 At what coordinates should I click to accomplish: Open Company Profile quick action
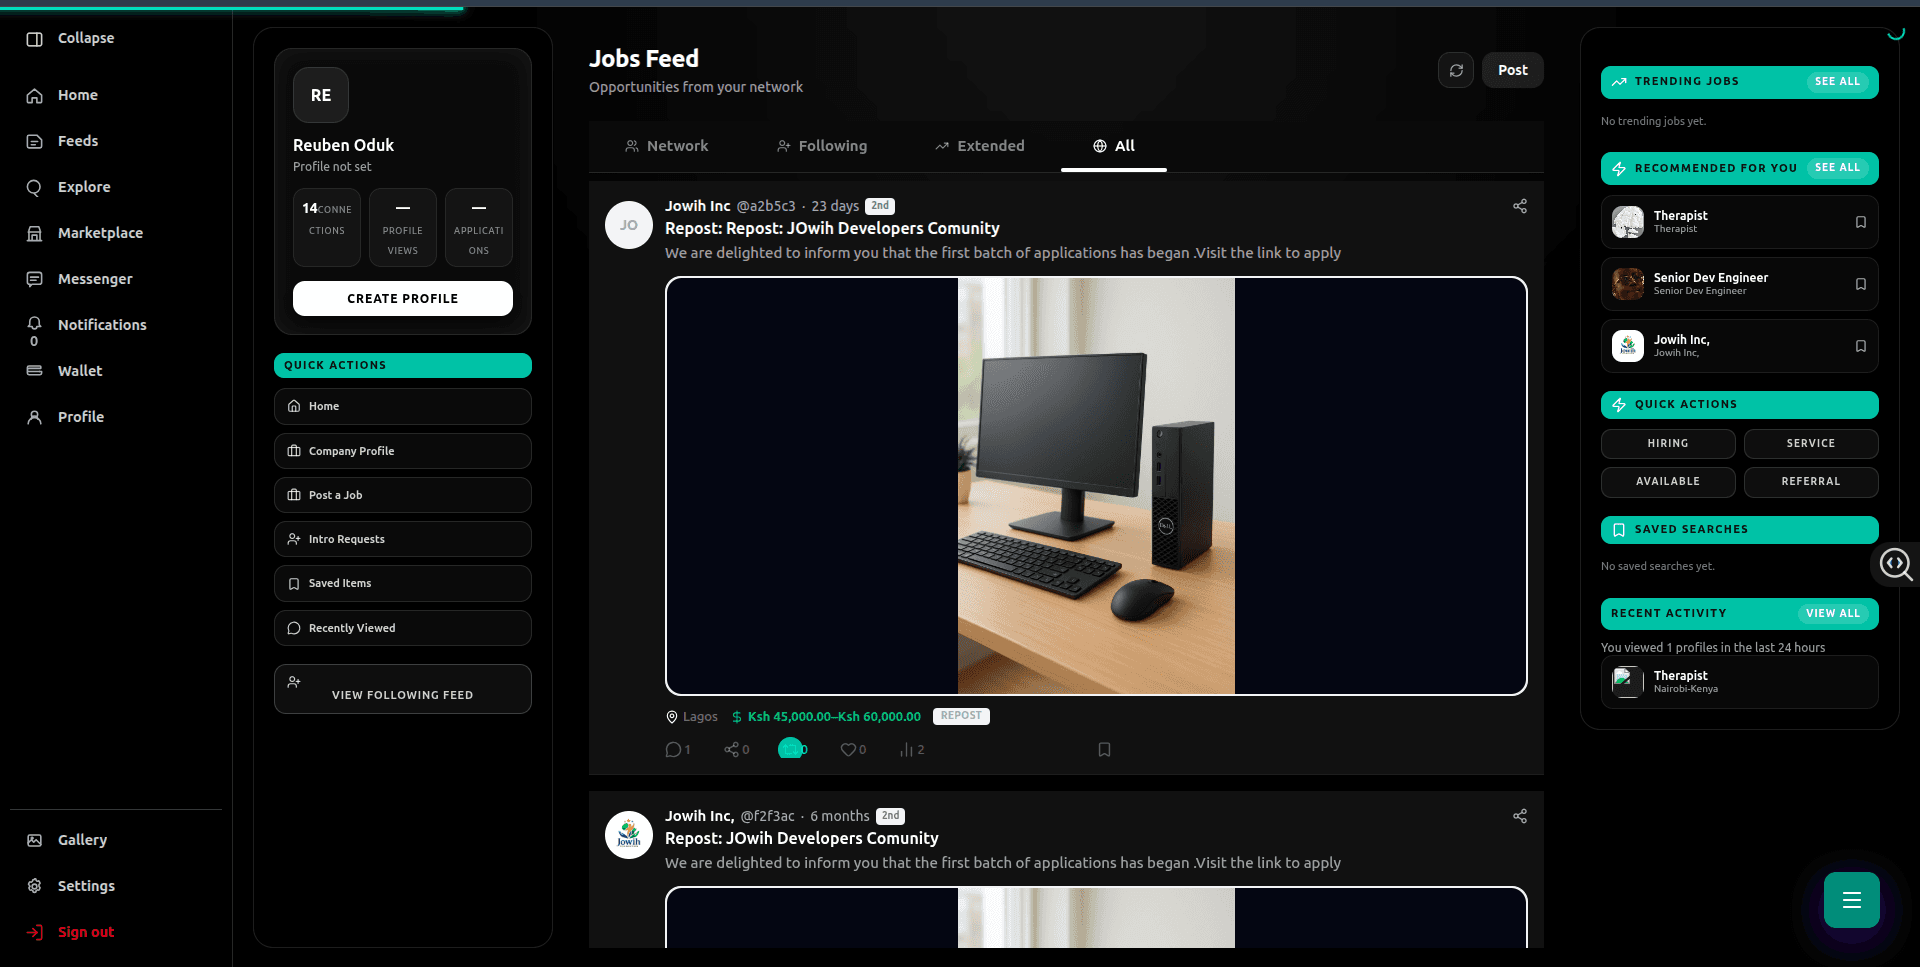tap(403, 451)
